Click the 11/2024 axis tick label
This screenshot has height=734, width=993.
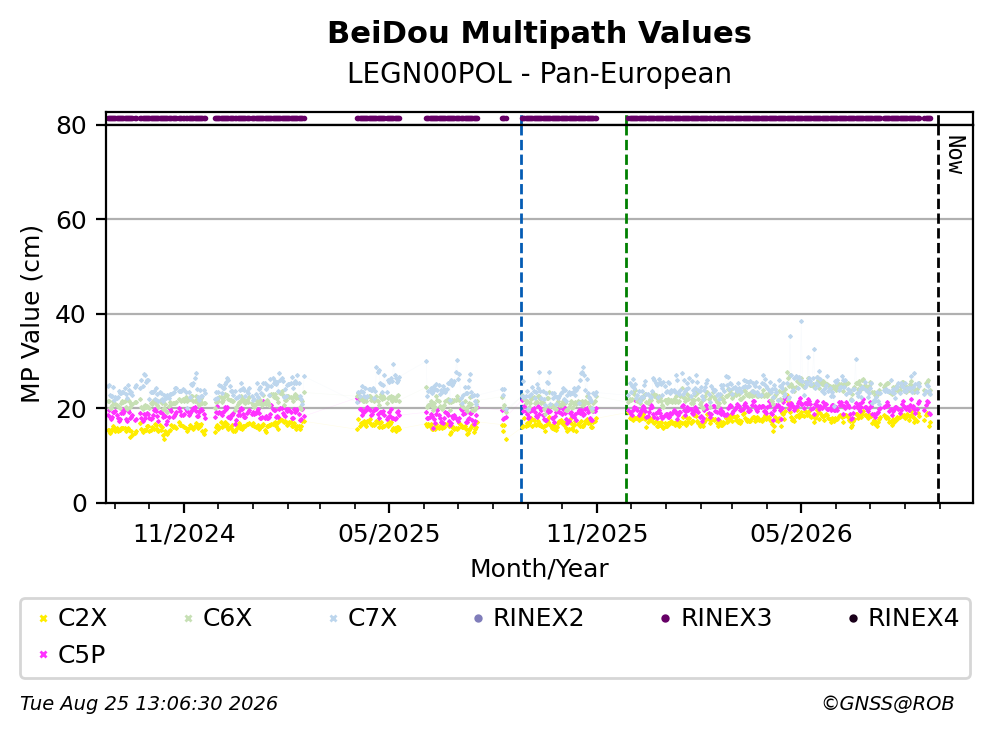click(184, 534)
